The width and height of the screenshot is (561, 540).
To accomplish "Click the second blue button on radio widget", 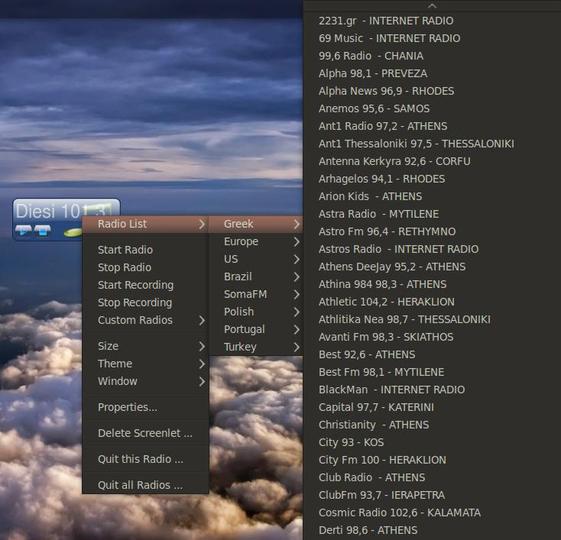I will pos(42,230).
